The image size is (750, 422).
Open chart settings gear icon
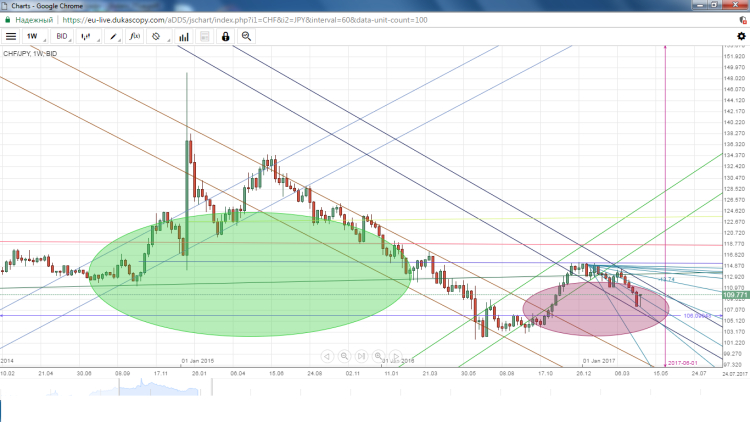(x=741, y=36)
